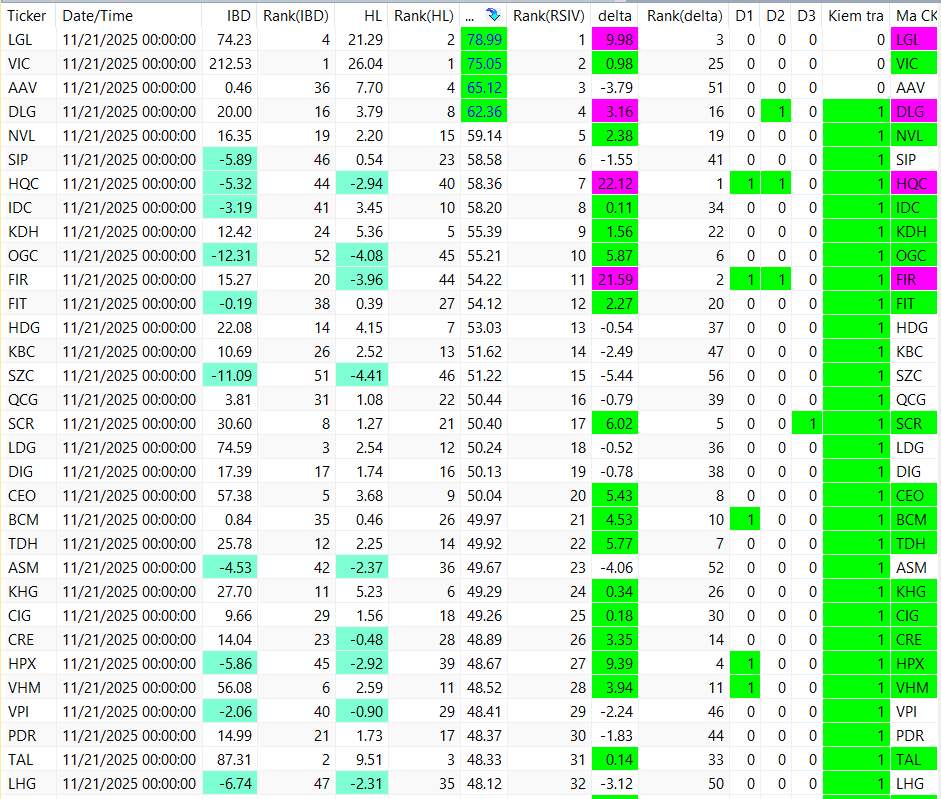
Task: Select AAV in the Ticker column
Action: click(x=22, y=88)
